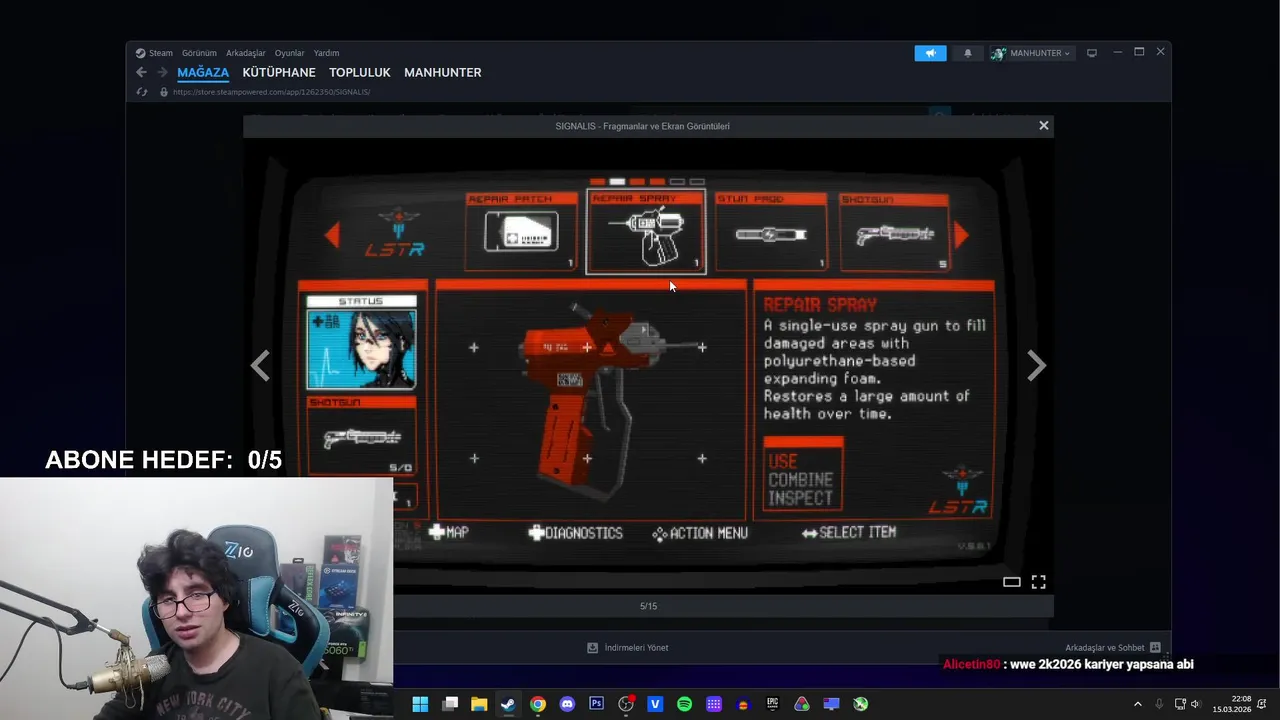Click the equipped Shotgun panel under Status

(x=361, y=436)
